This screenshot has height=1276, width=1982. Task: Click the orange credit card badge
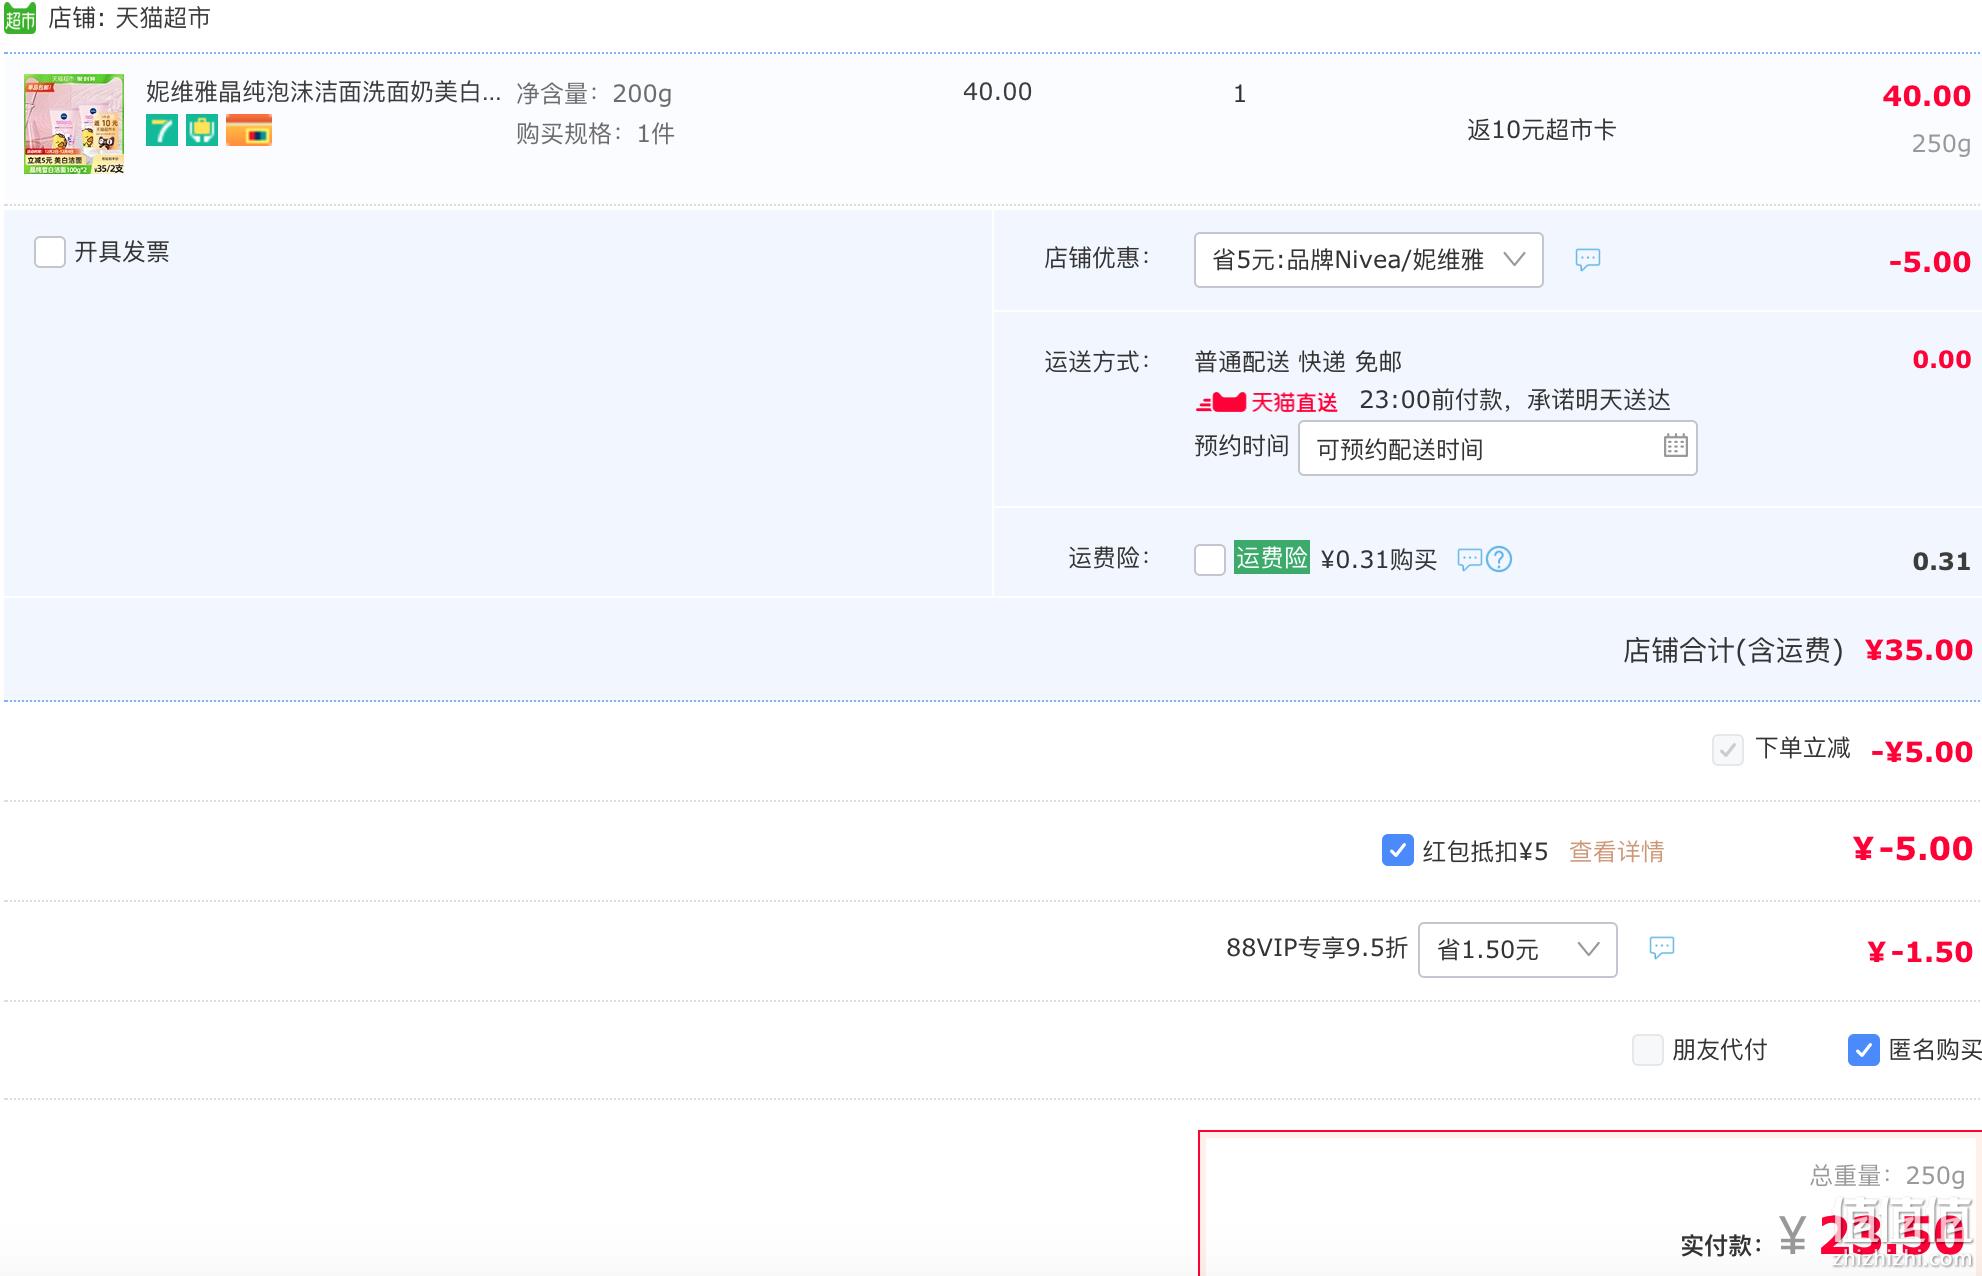tap(249, 130)
